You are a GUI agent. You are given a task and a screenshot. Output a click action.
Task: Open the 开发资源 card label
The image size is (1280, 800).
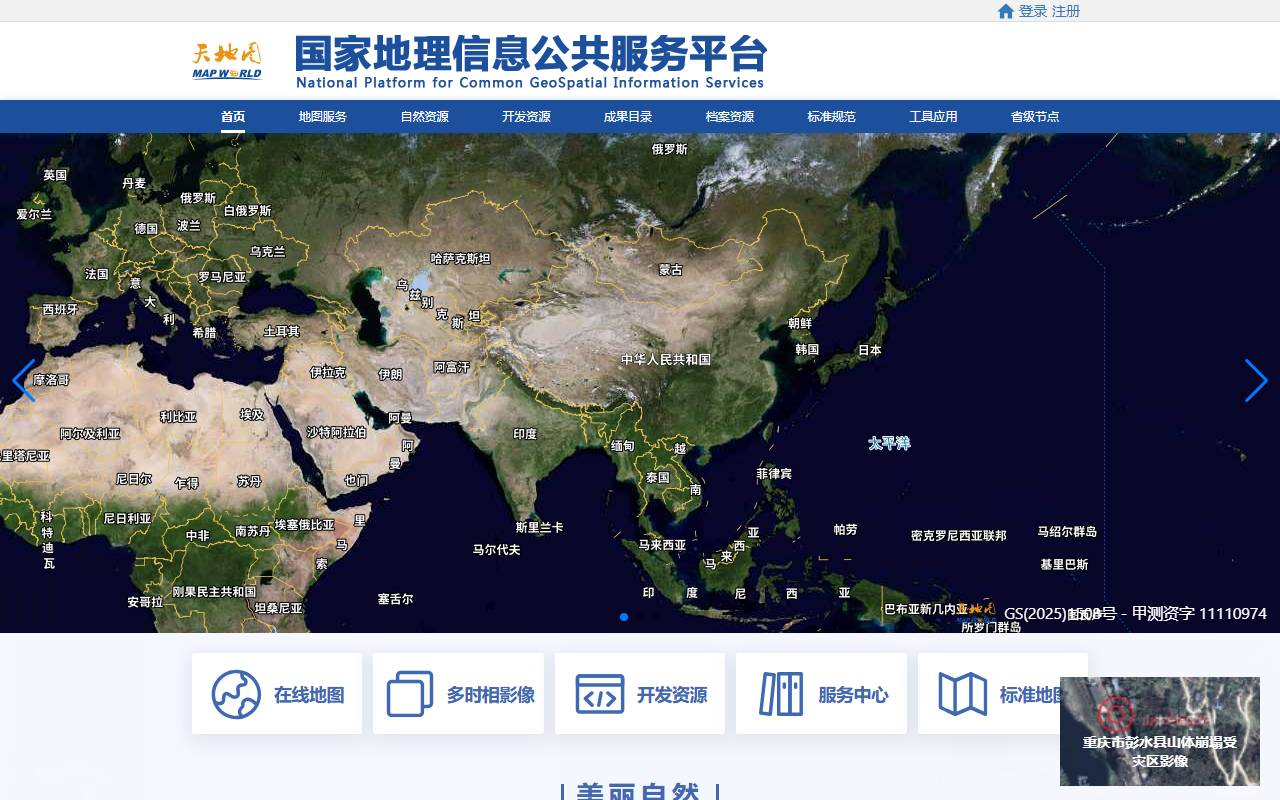(672, 695)
